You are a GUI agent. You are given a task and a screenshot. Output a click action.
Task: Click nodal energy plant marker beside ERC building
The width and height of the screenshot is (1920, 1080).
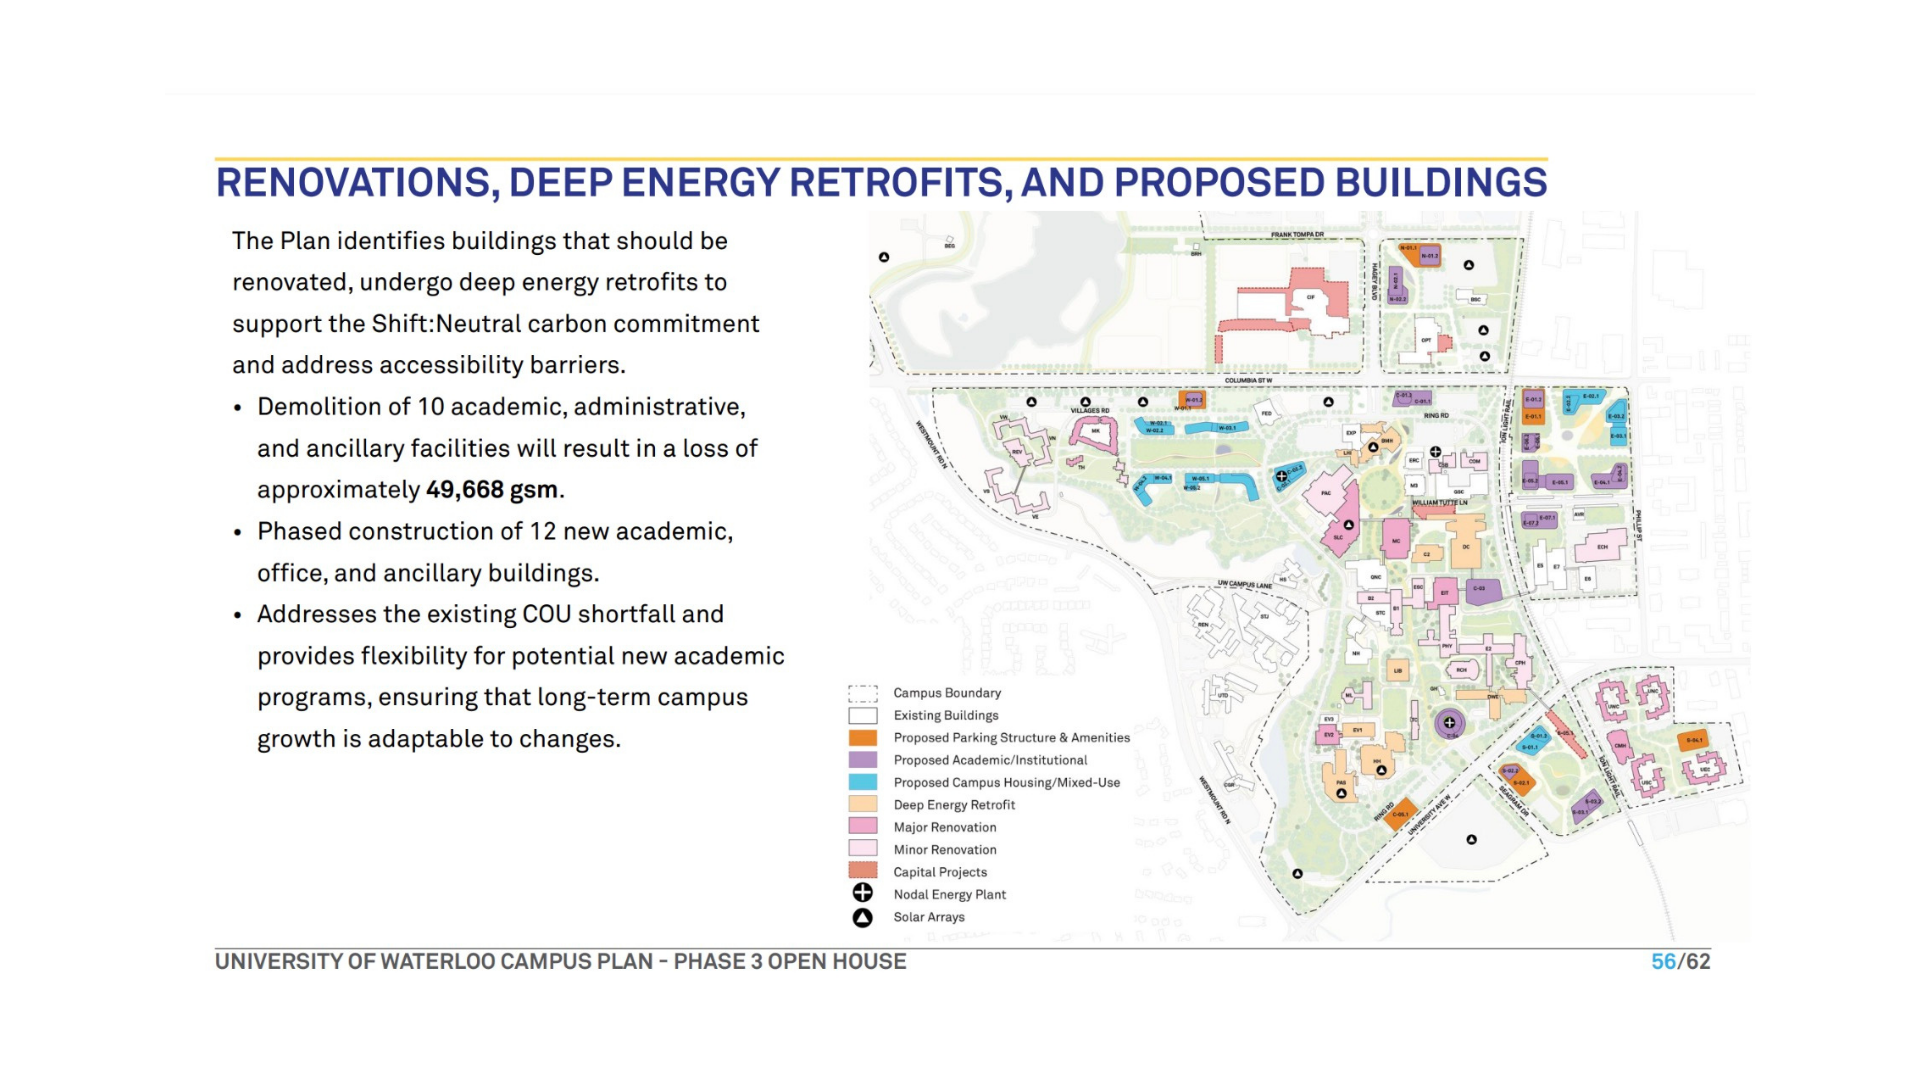(x=1435, y=452)
